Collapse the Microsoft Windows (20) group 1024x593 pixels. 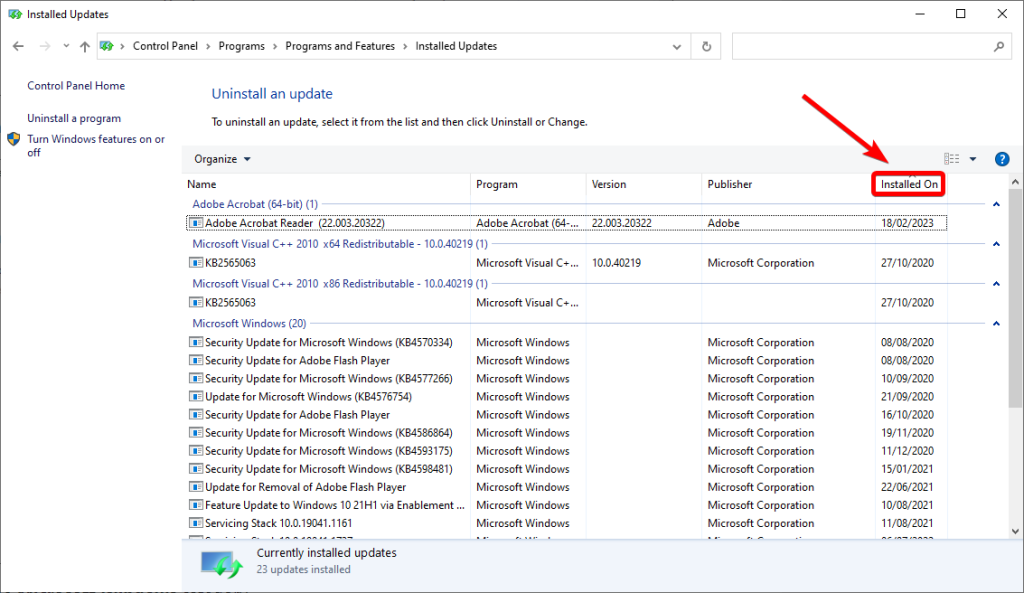pos(996,324)
